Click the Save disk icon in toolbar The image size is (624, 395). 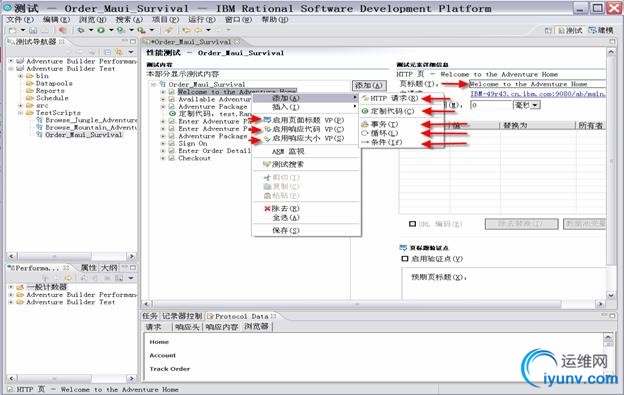click(x=33, y=30)
